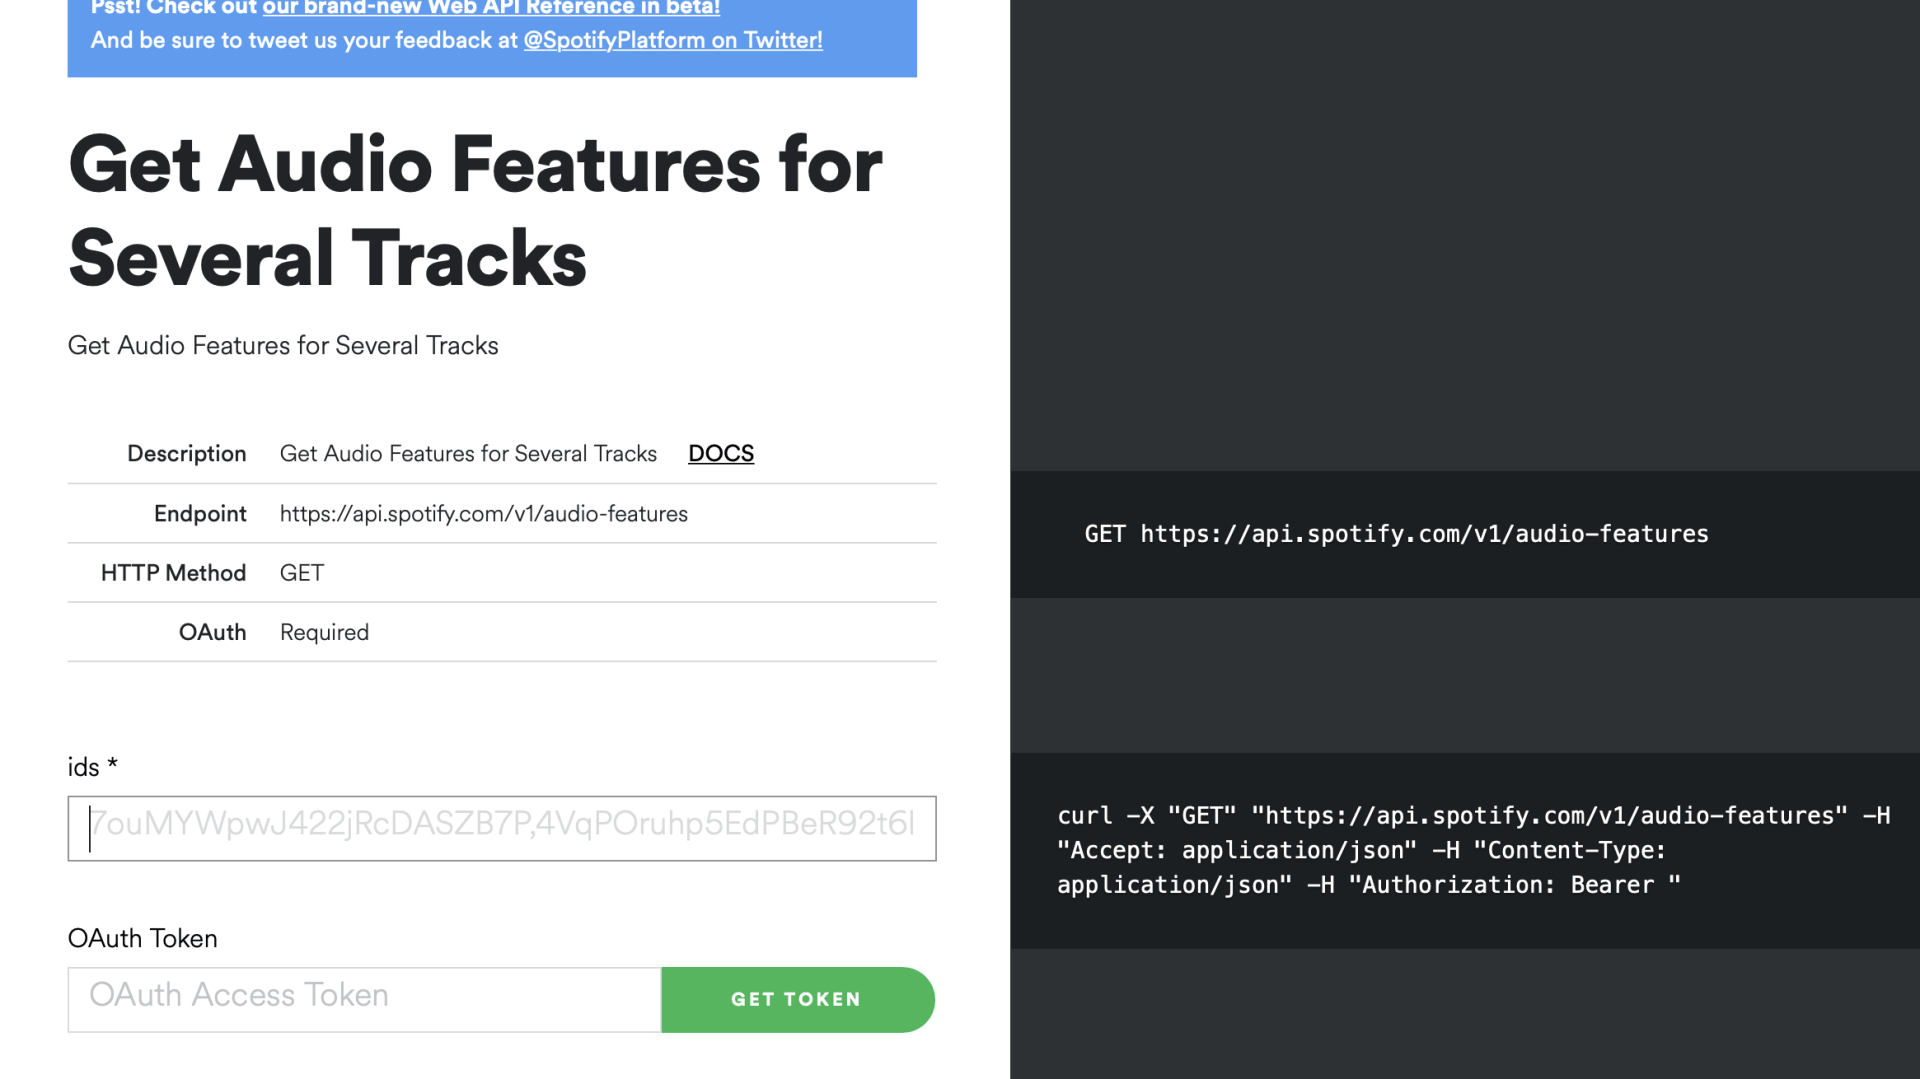
Task: Click the blue beta announcement banner
Action: click(x=492, y=38)
